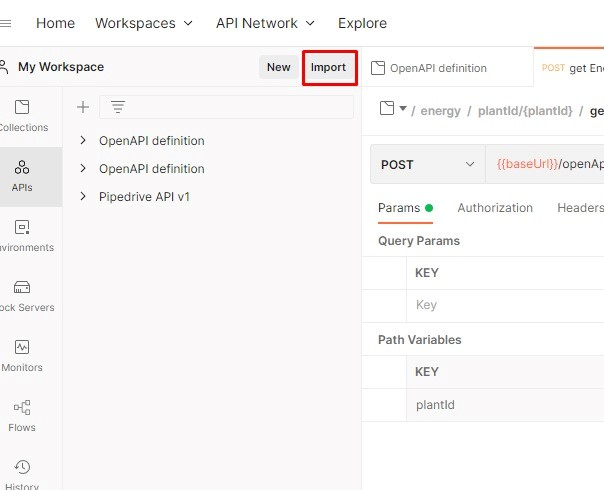The width and height of the screenshot is (604, 490).
Task: Open the Collections sidebar panel
Action: [23, 115]
